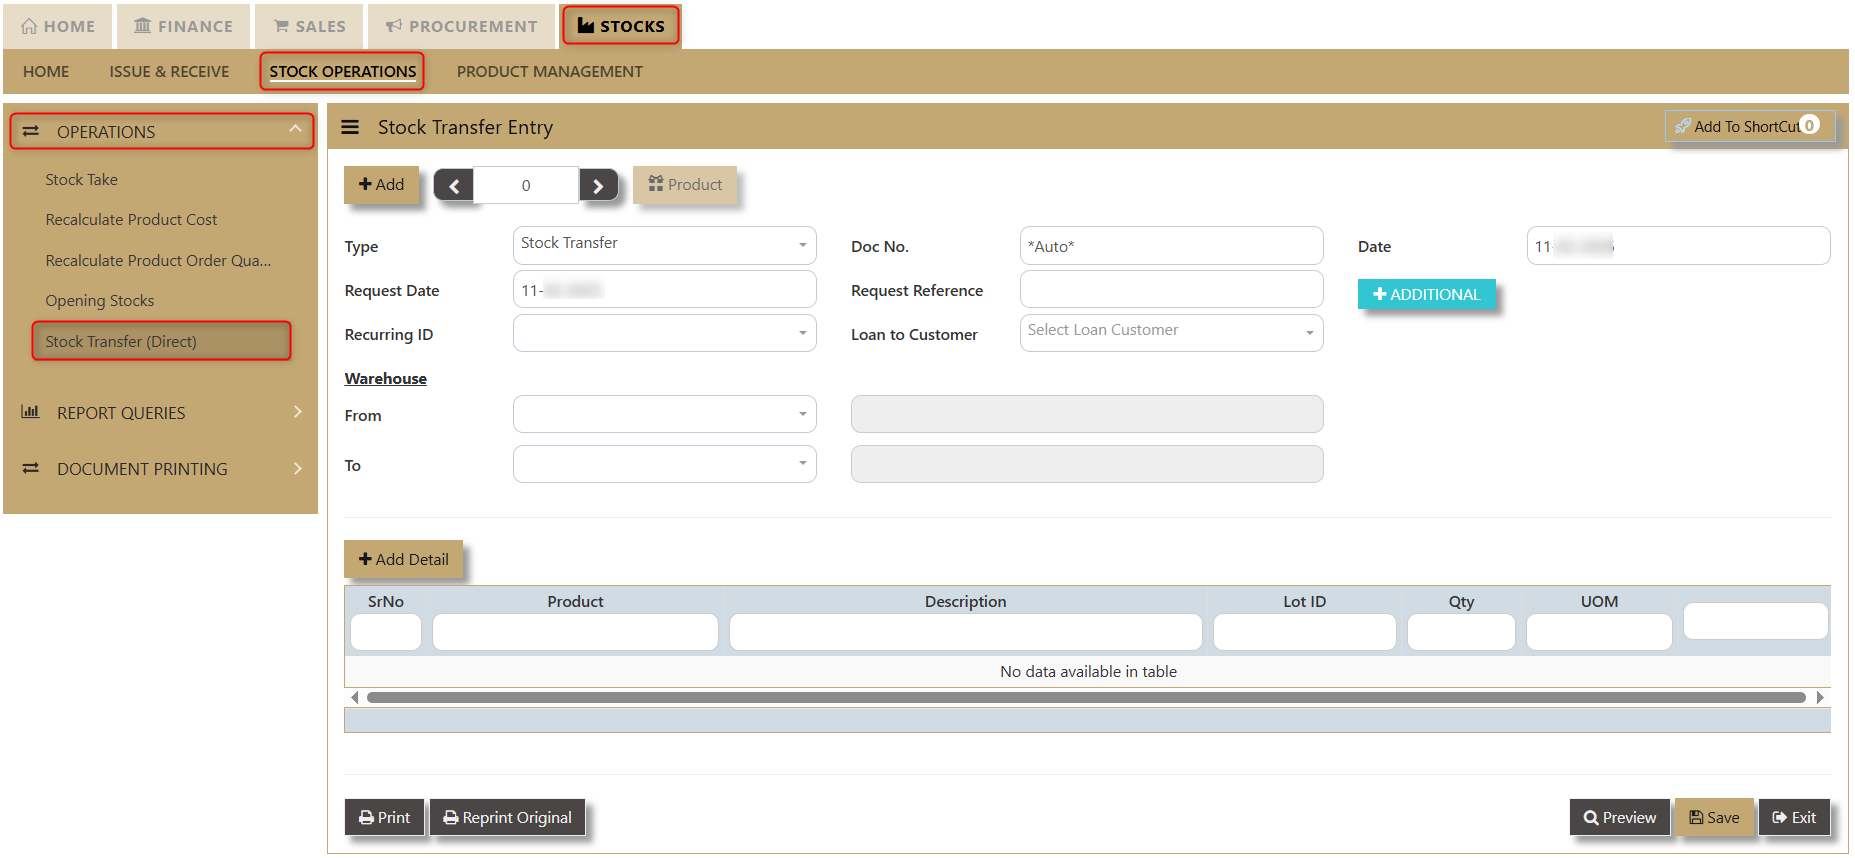
Task: Click the Doc No. field
Action: tap(1171, 245)
